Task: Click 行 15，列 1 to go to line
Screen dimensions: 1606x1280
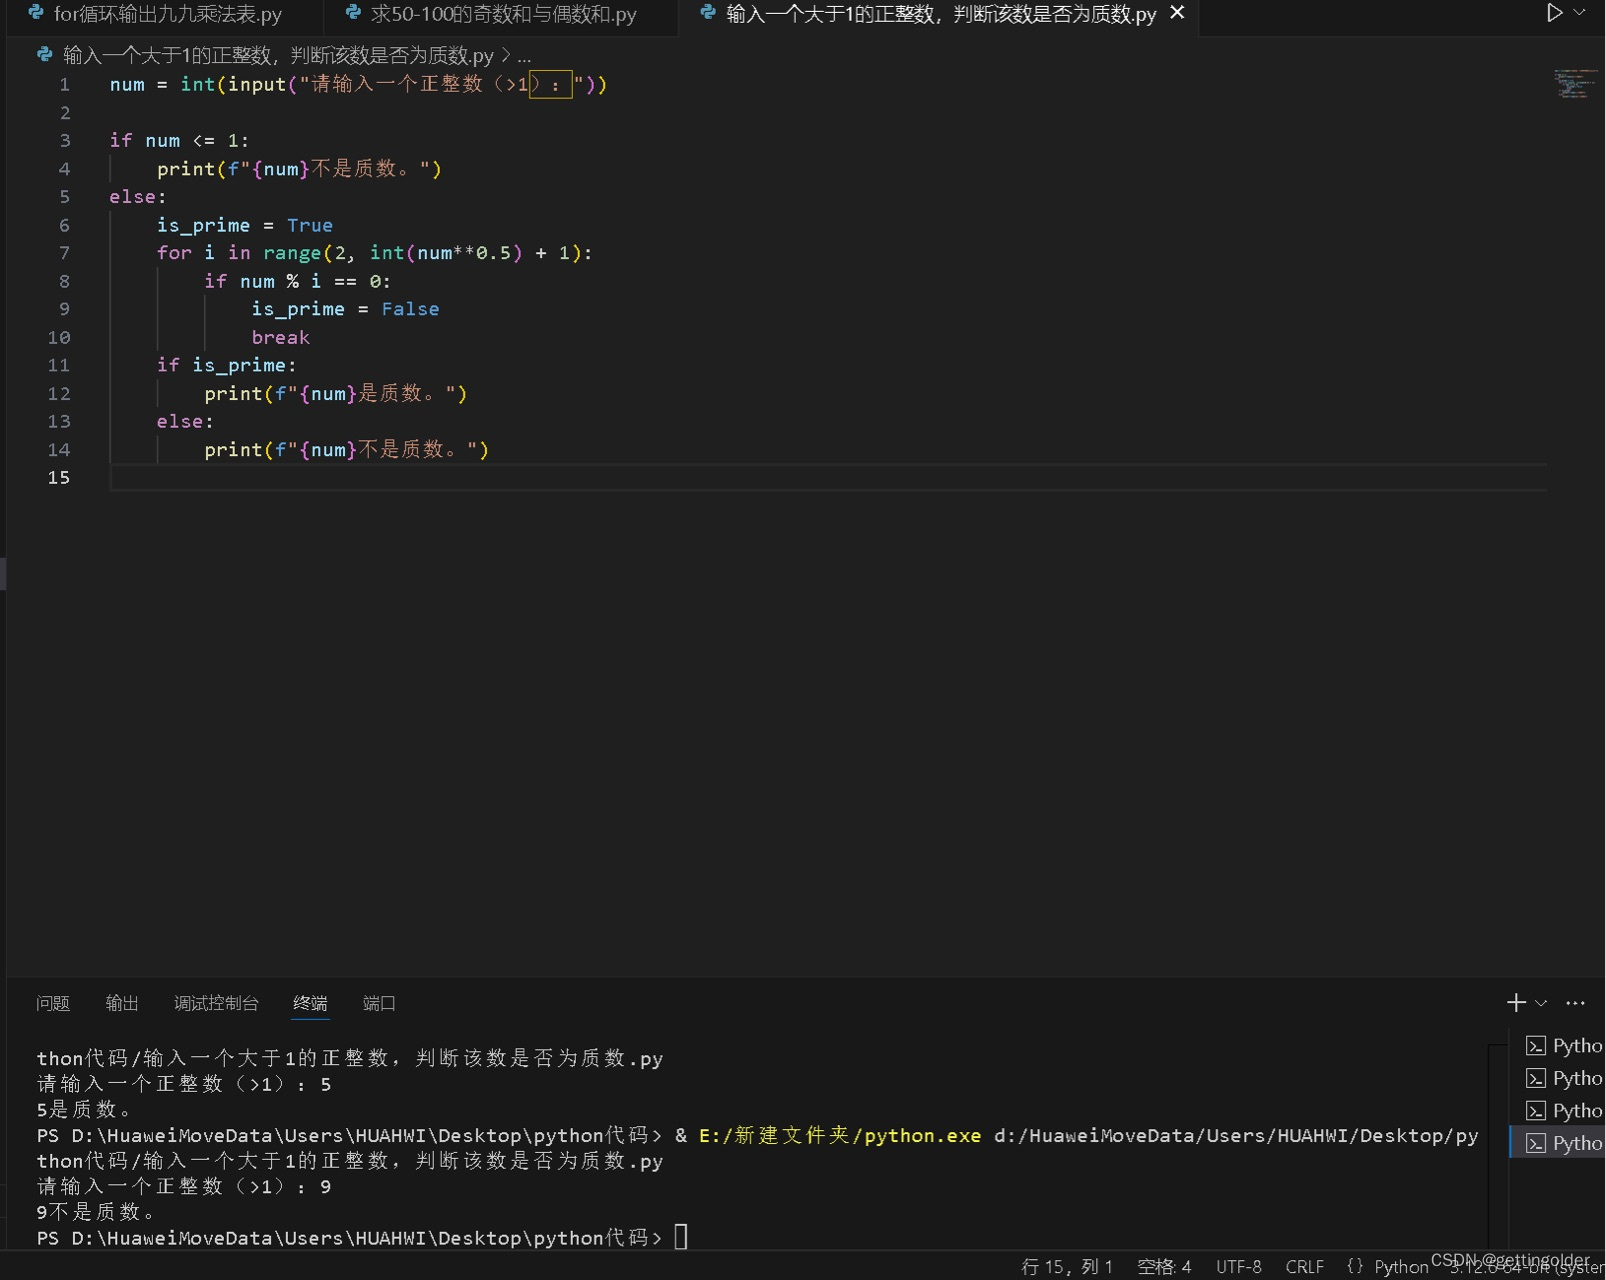Action: pyautogui.click(x=1065, y=1266)
